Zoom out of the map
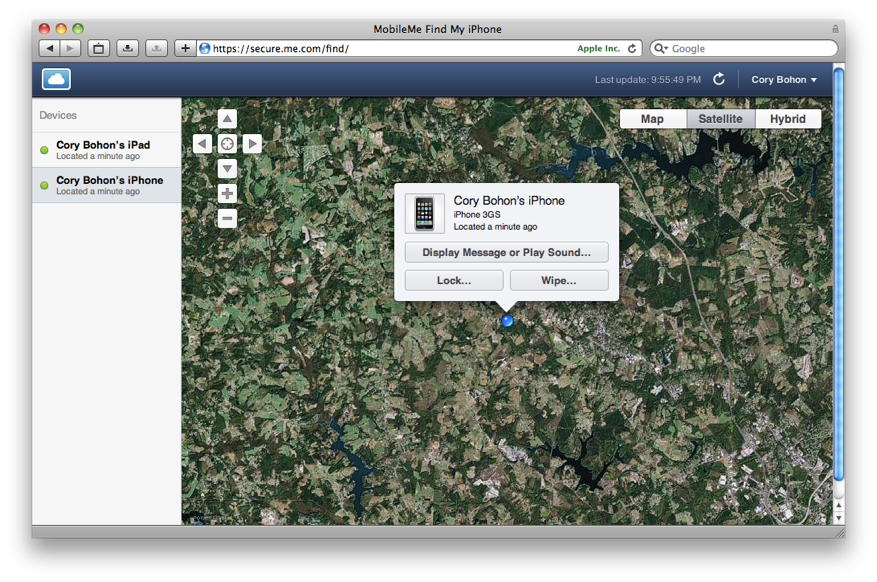Screen dimensions: 877x582 227,218
